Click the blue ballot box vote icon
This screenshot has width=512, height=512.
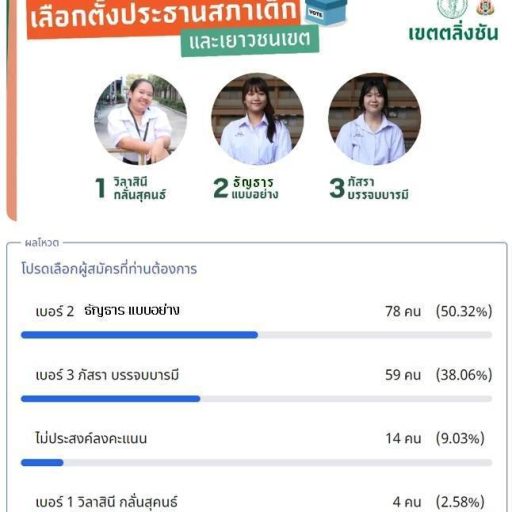click(x=325, y=12)
